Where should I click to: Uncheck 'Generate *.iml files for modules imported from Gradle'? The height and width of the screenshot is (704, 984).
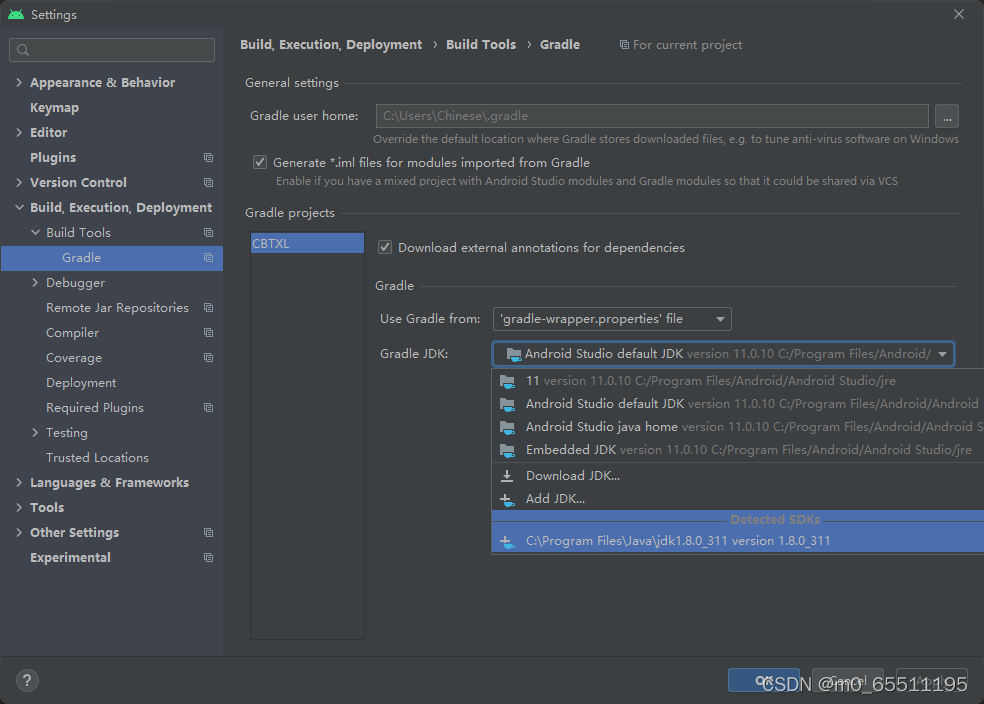pos(259,162)
